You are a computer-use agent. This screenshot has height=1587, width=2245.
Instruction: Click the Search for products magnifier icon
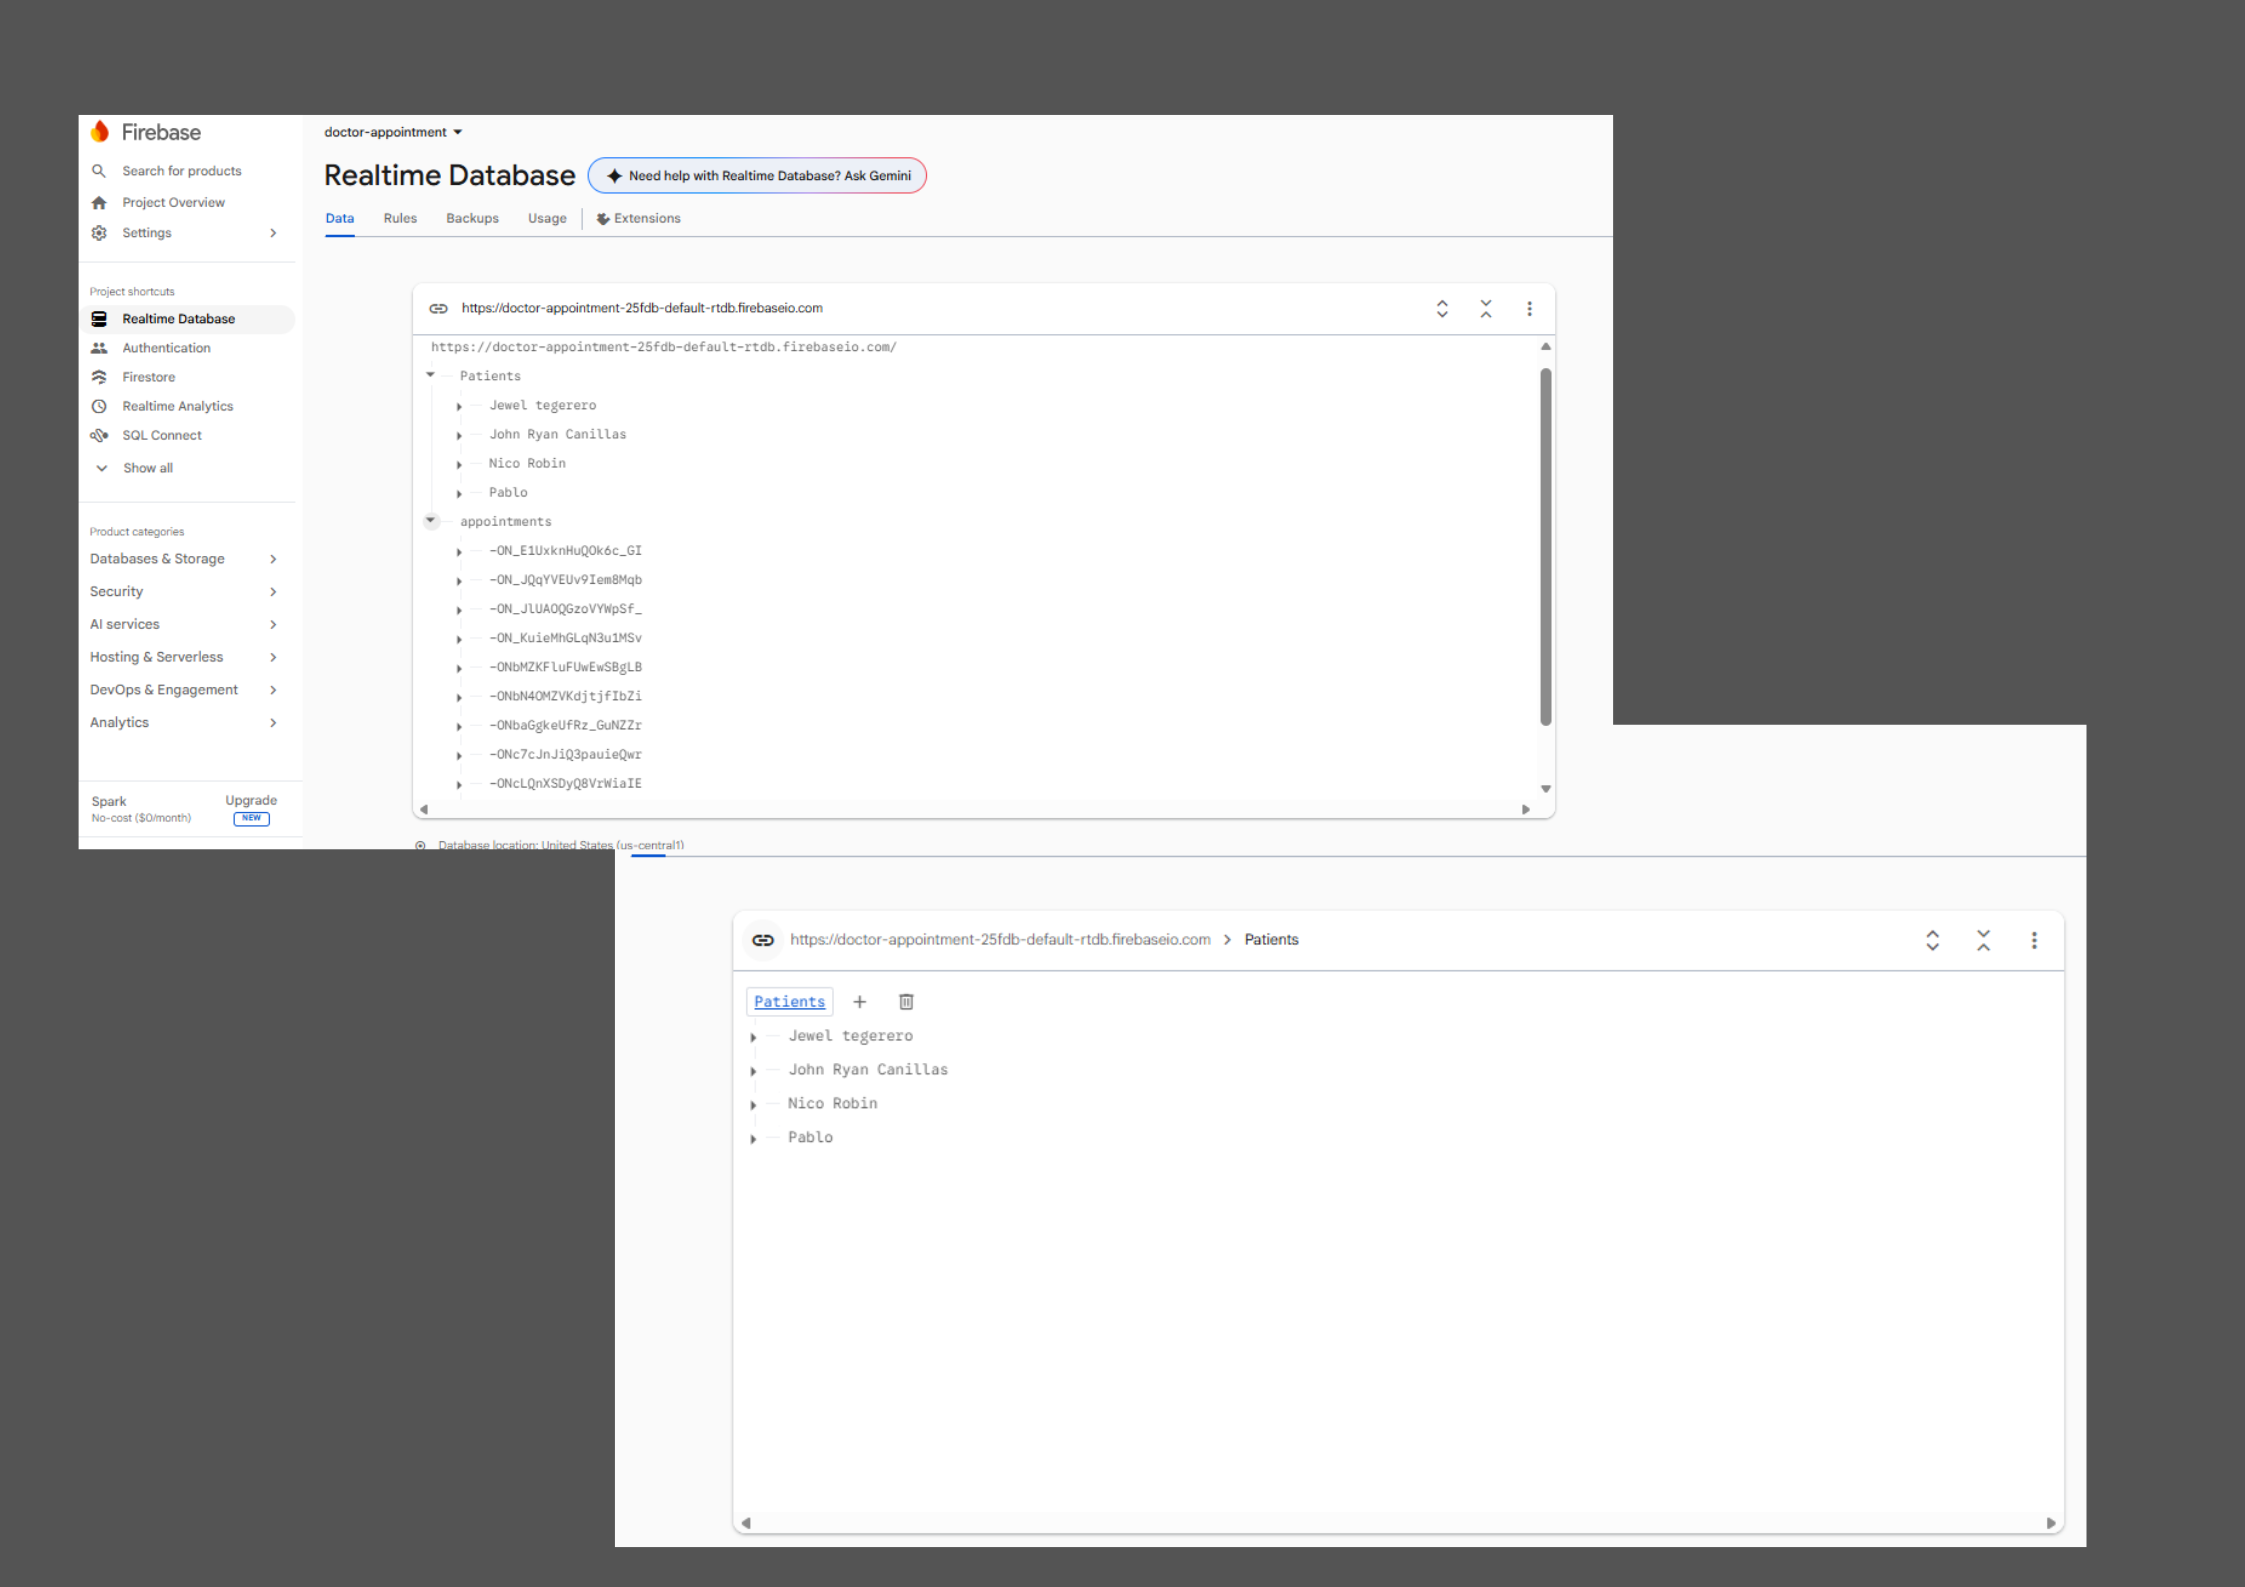tap(99, 171)
